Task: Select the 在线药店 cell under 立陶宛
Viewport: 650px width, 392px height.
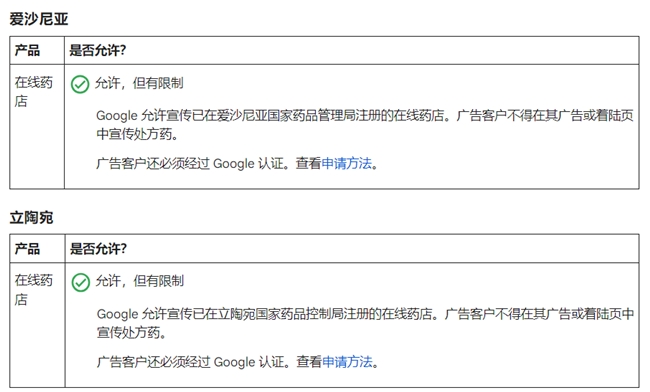Action: pyautogui.click(x=37, y=325)
